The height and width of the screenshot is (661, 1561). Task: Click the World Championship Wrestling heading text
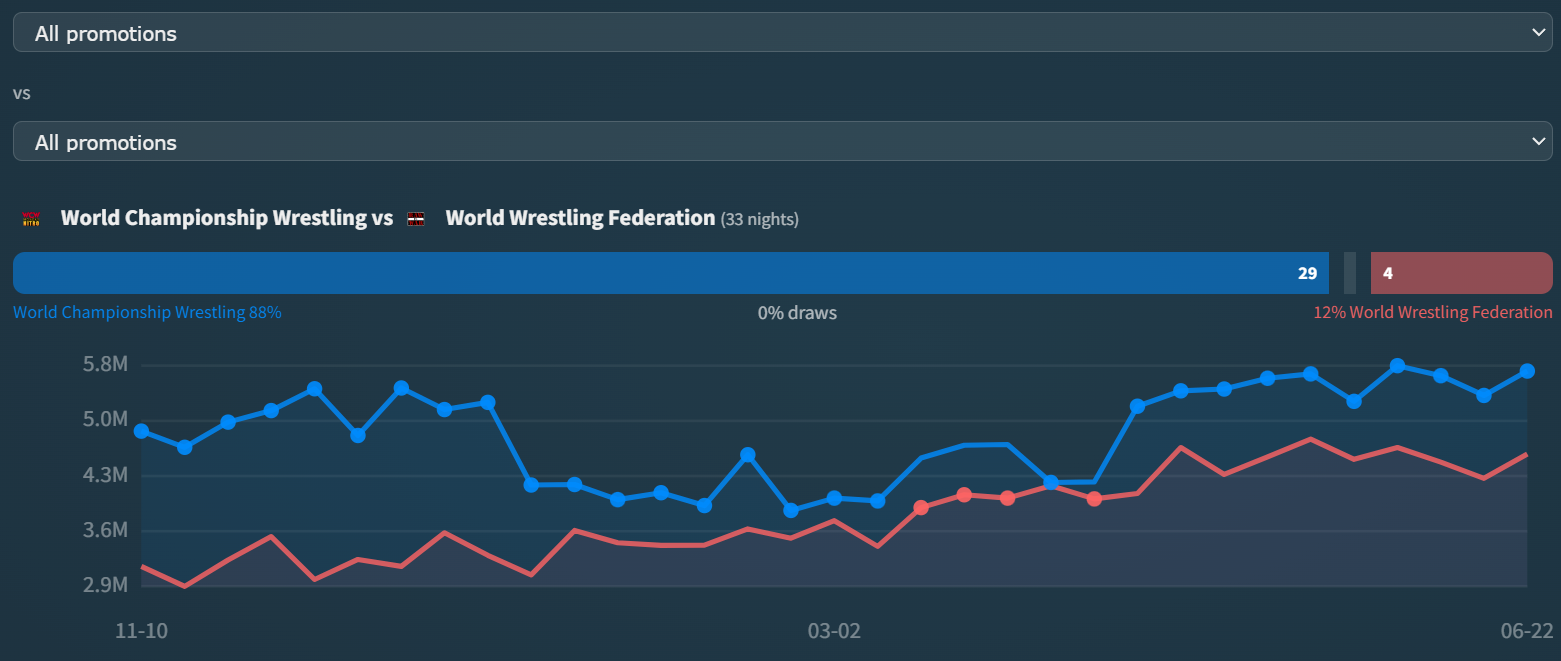click(x=226, y=218)
